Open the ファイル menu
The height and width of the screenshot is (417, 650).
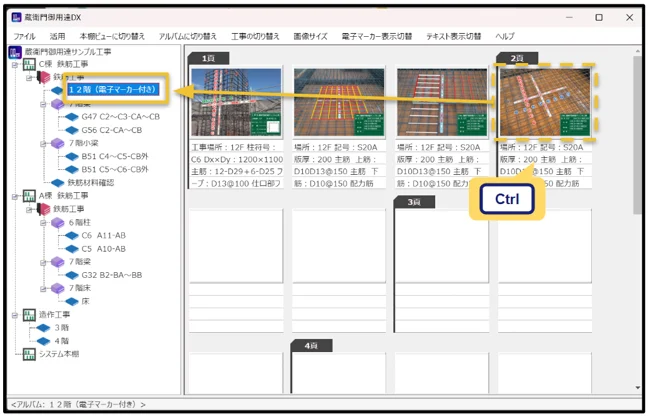[24, 36]
